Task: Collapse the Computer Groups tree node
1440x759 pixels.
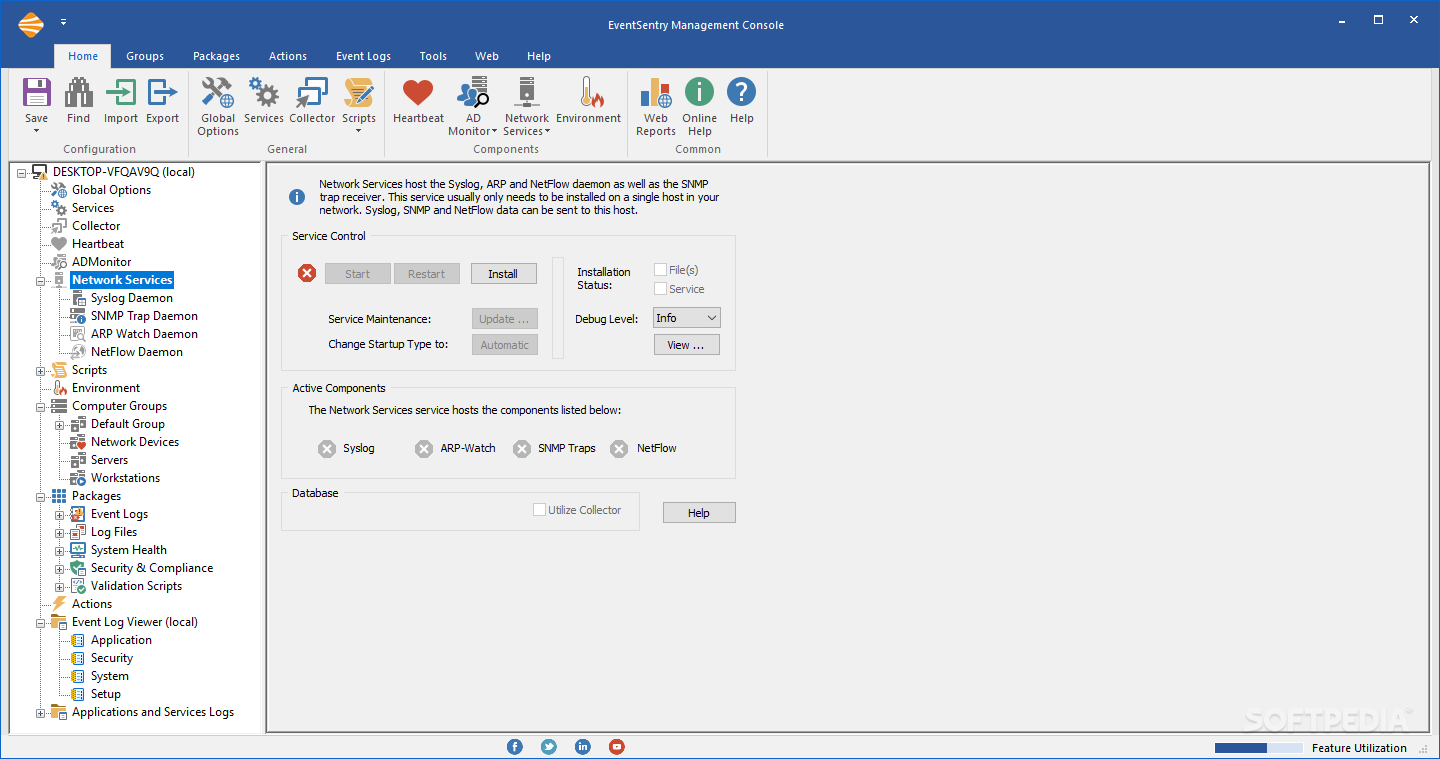Action: 41,406
